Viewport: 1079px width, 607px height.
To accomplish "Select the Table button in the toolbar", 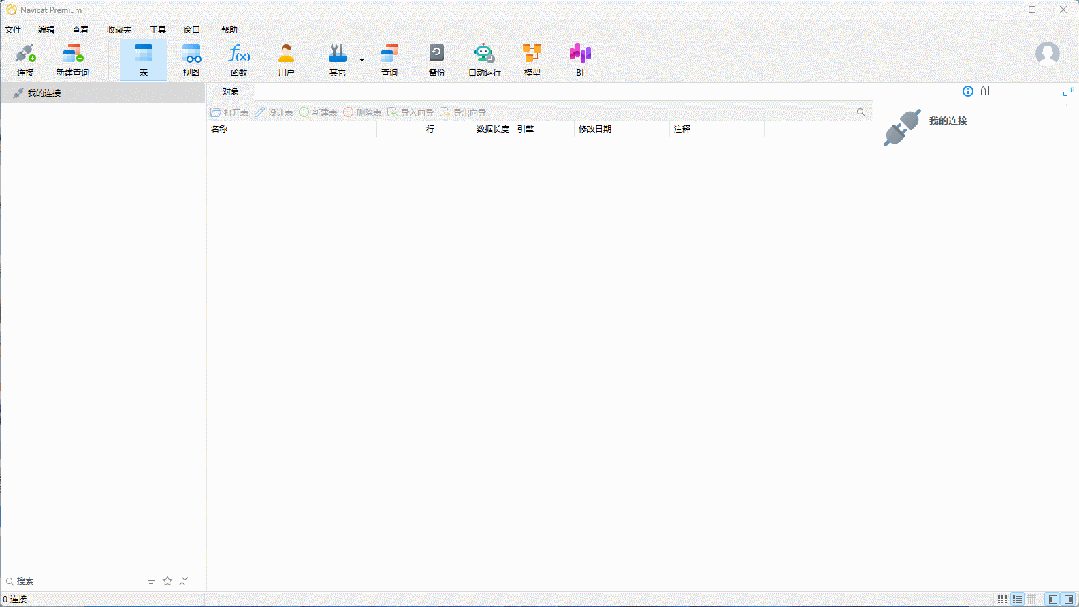I will click(143, 59).
